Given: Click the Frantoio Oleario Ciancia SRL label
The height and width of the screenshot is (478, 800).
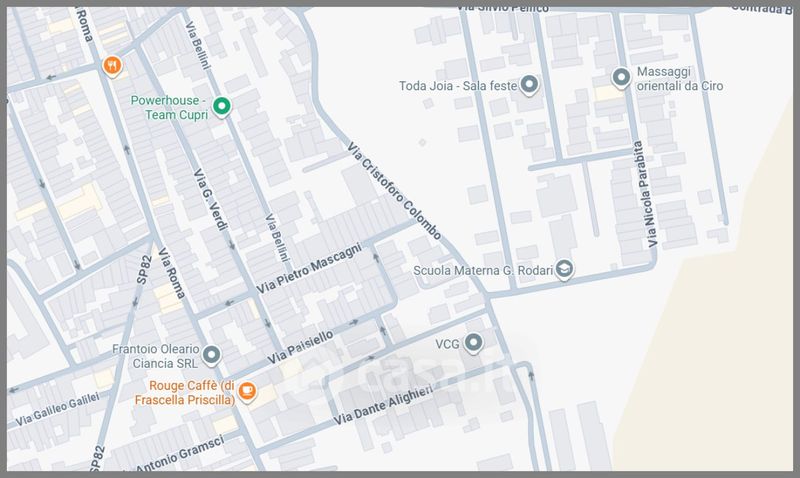Looking at the screenshot, I should coord(156,356).
